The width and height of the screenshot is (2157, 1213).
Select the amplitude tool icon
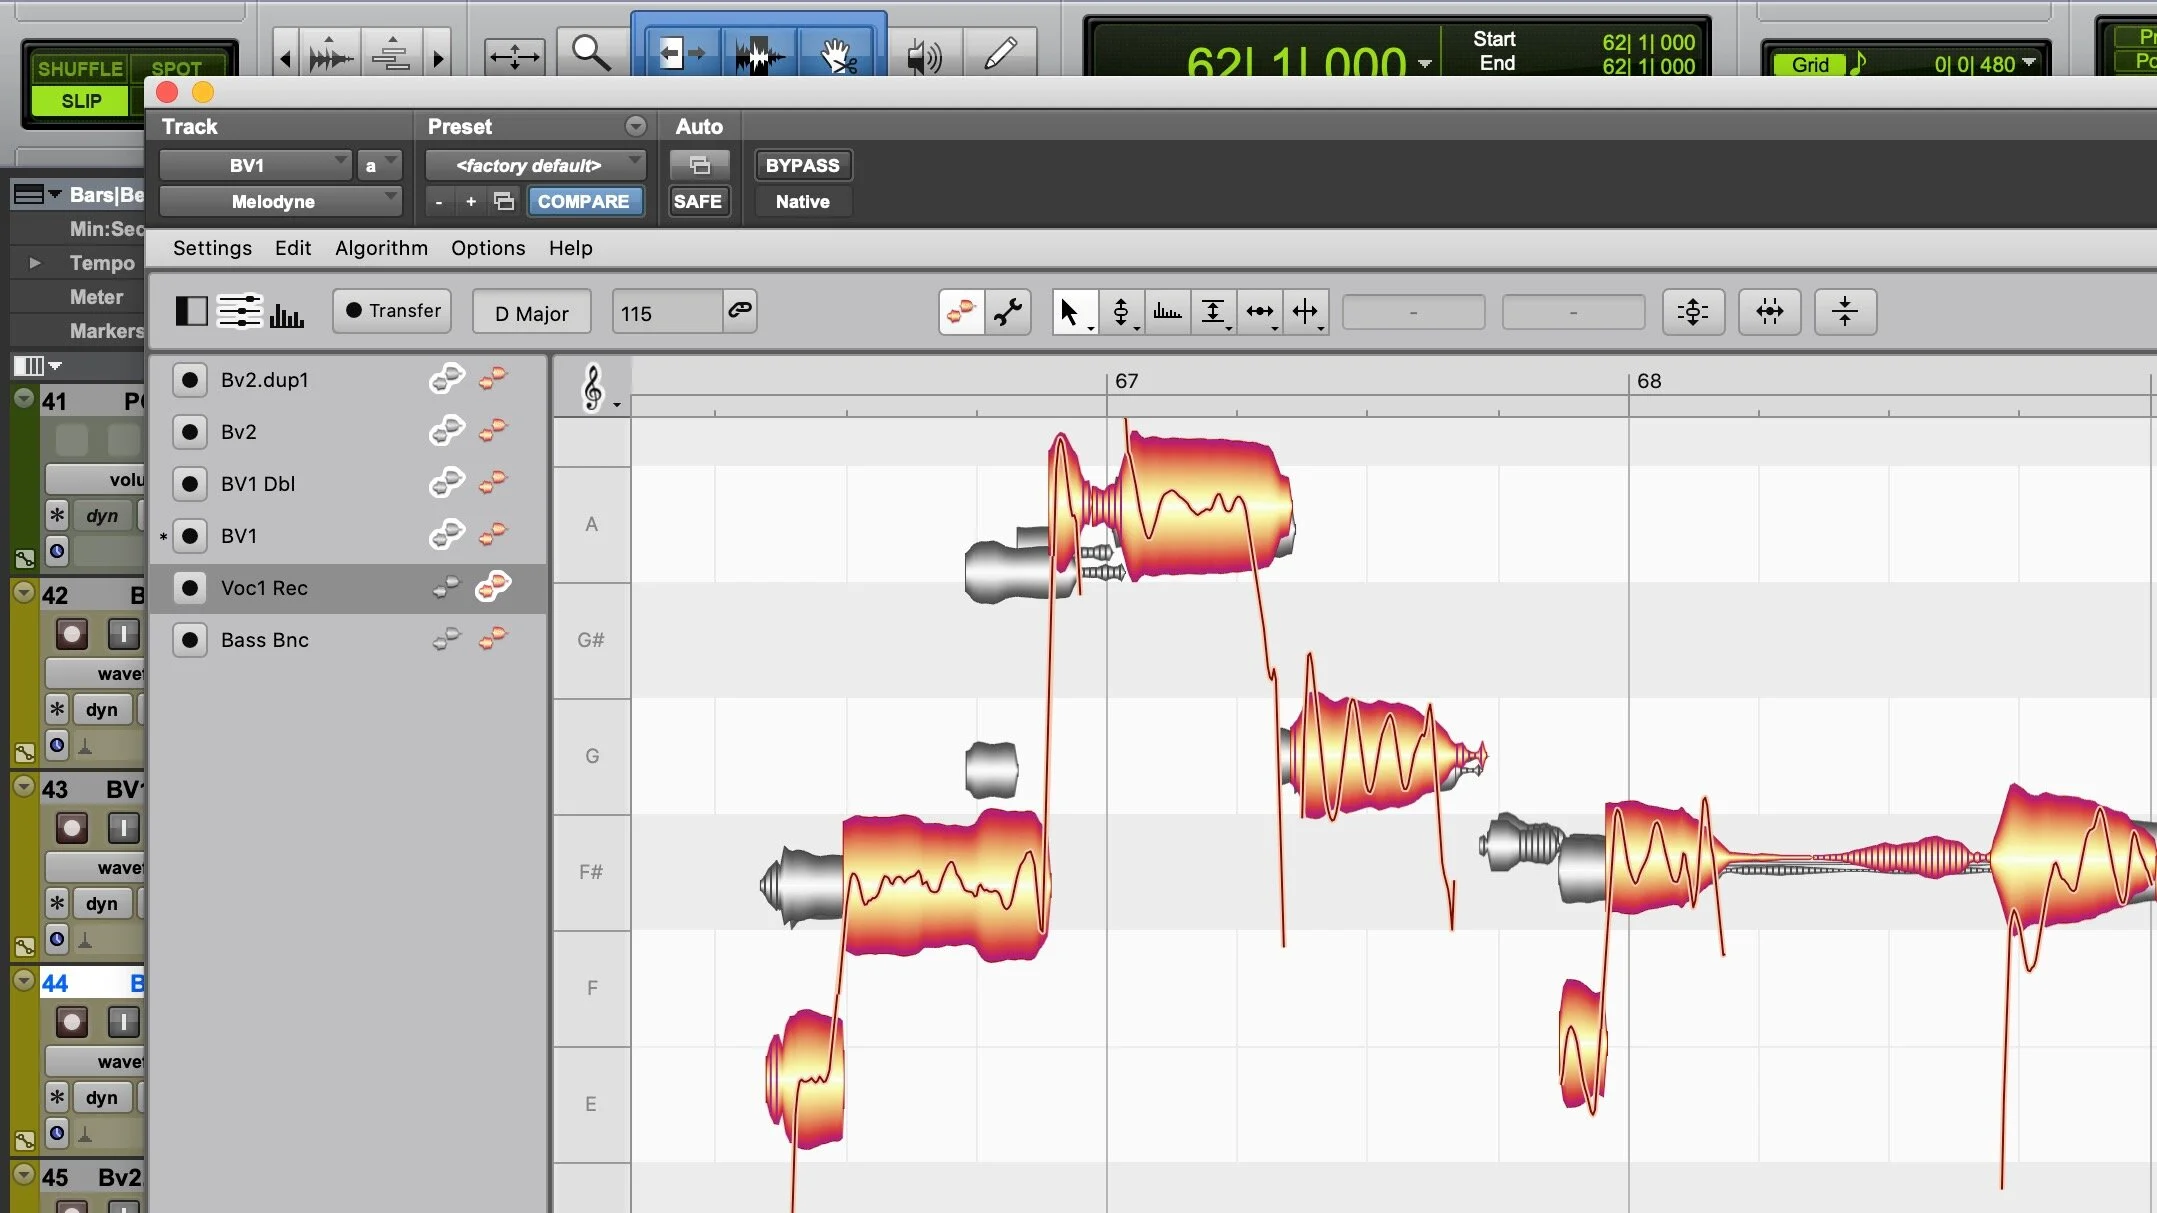pyautogui.click(x=1213, y=312)
